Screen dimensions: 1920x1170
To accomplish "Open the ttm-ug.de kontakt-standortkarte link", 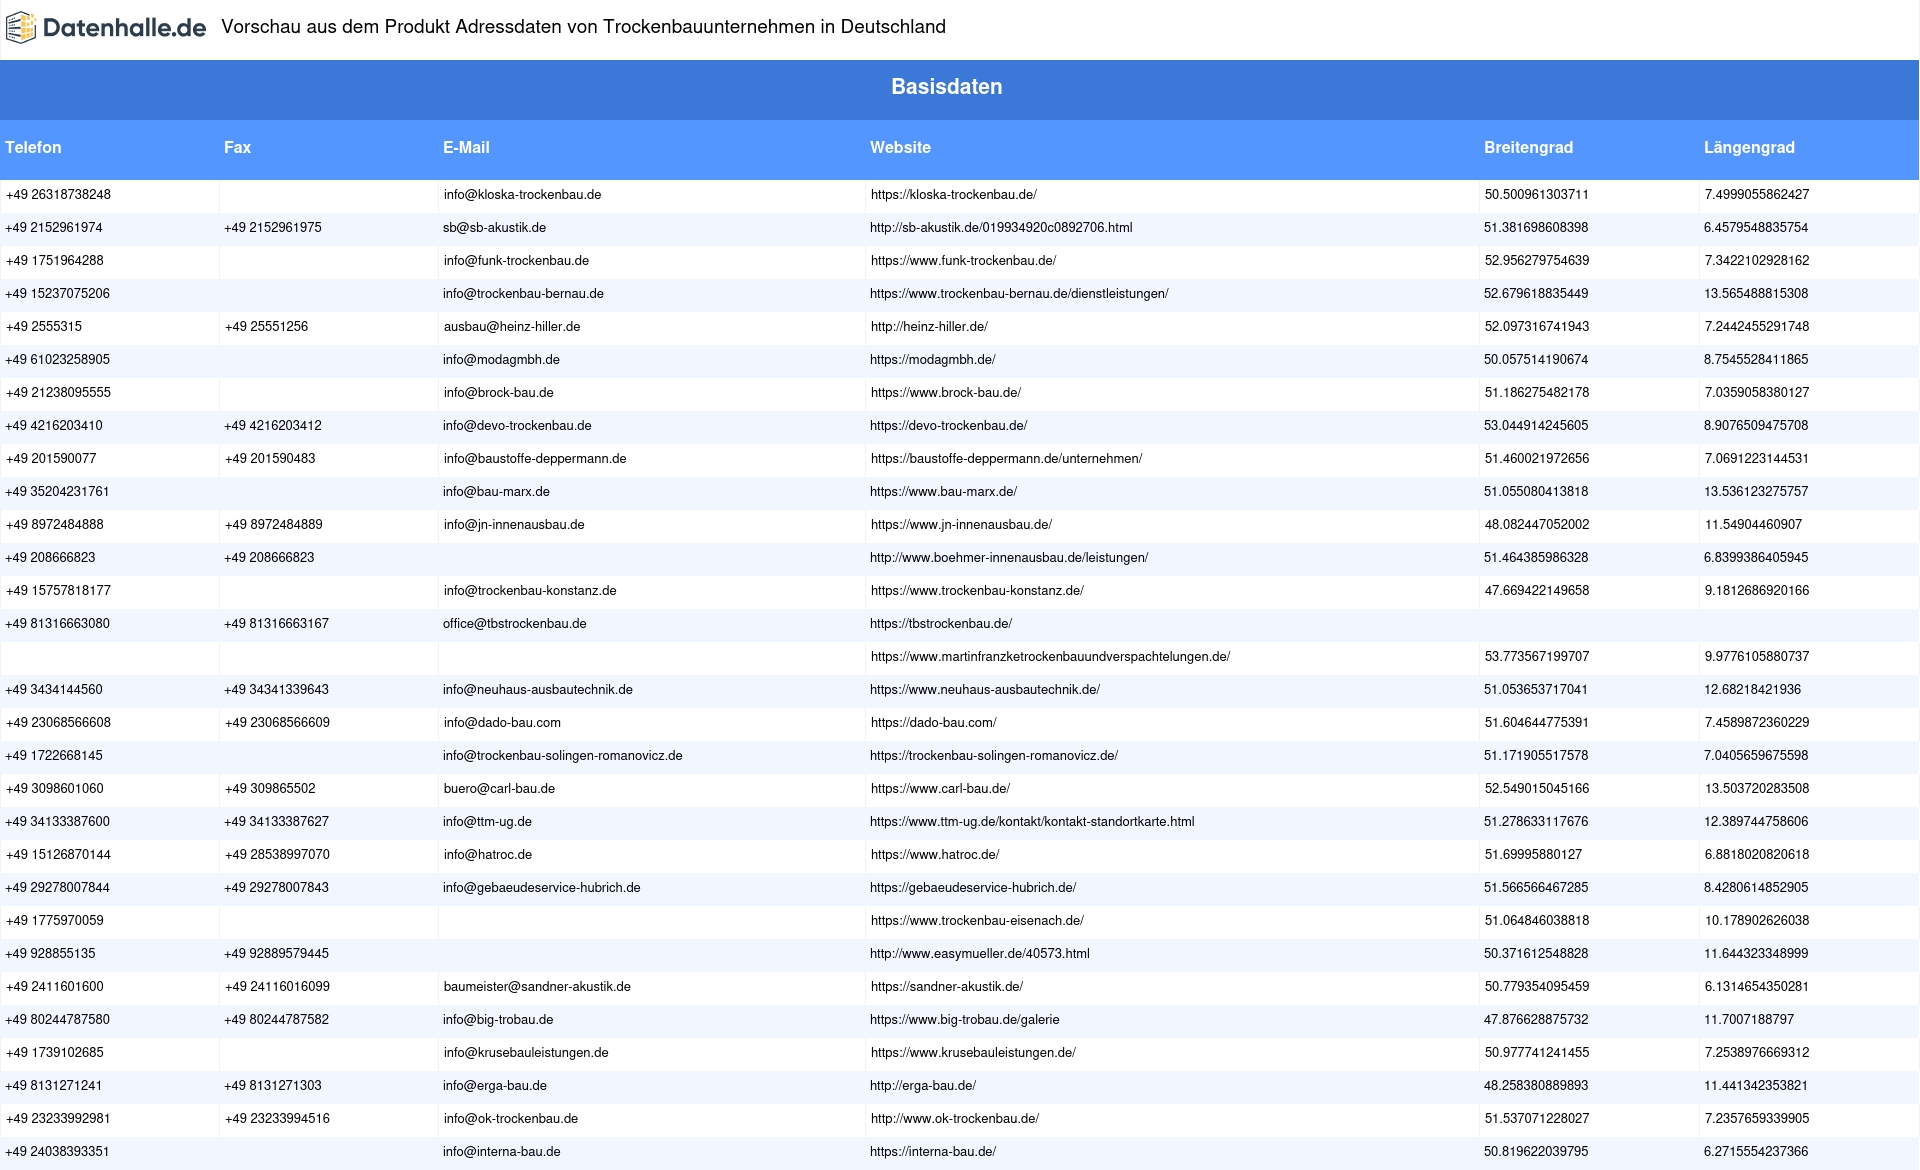I will click(x=1032, y=822).
